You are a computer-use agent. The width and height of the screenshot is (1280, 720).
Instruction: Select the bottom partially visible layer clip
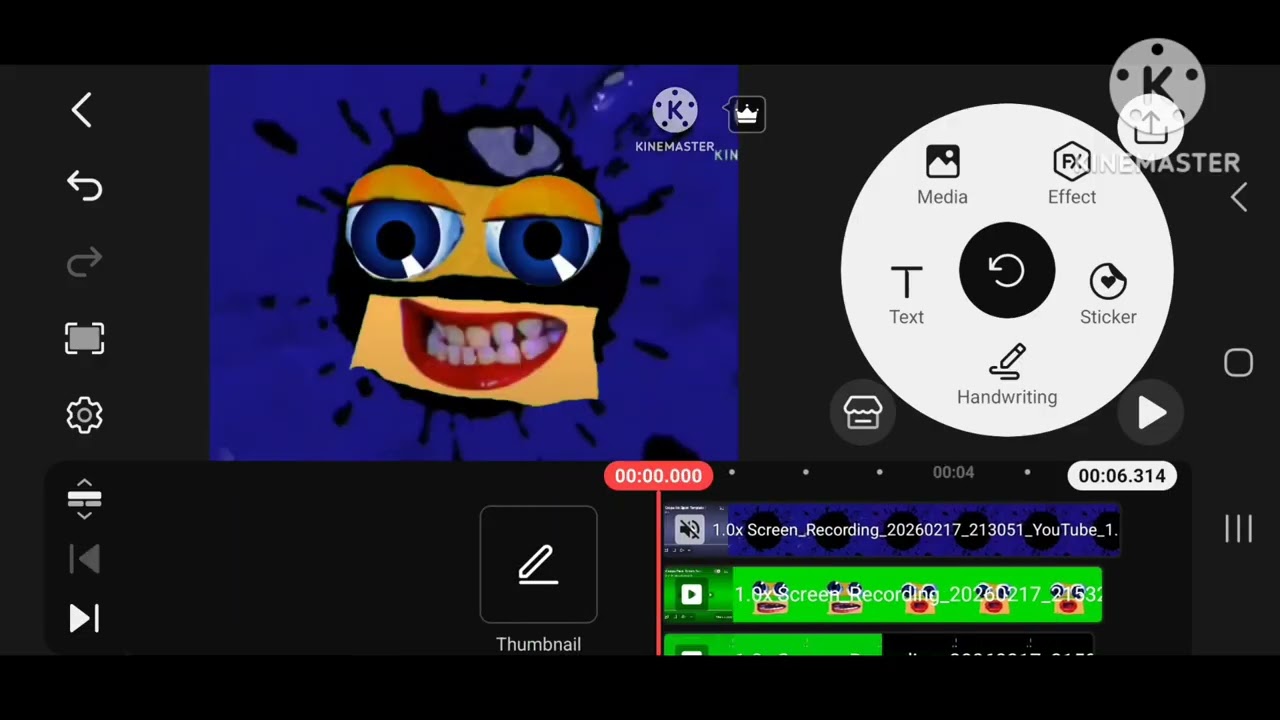(x=880, y=645)
